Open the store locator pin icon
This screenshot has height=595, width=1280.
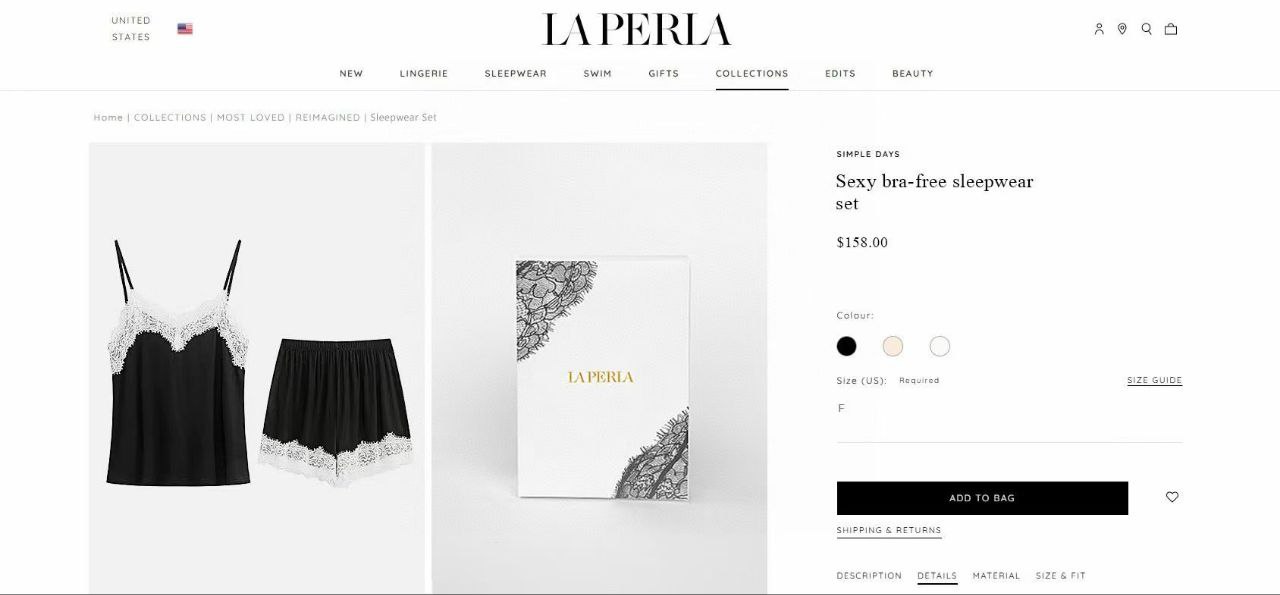1122,29
